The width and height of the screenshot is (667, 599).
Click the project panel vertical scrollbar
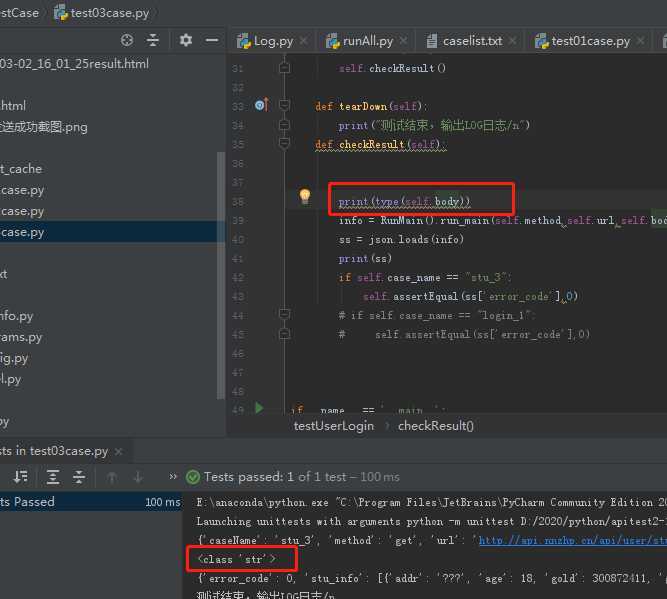pos(220,276)
